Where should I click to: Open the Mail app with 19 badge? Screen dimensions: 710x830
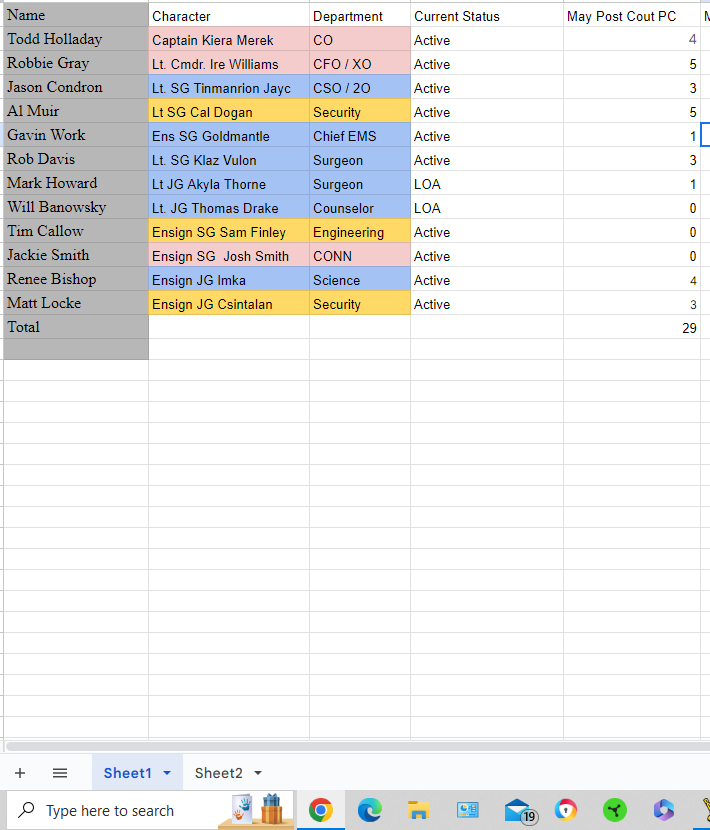pos(518,810)
